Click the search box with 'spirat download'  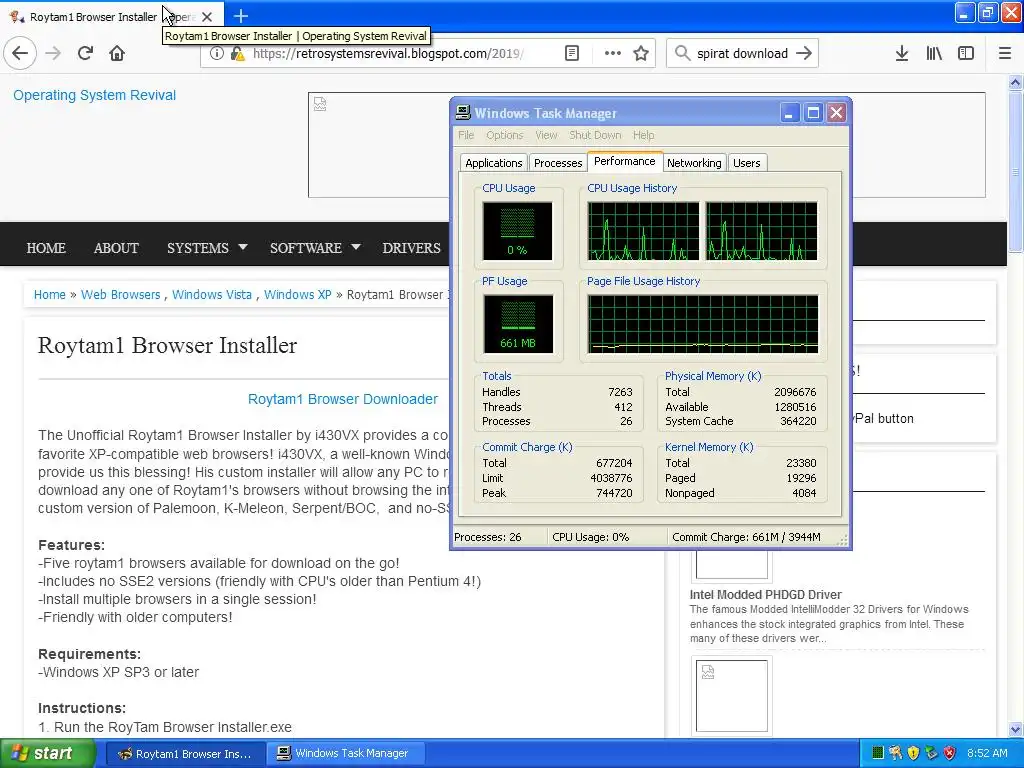click(x=742, y=54)
